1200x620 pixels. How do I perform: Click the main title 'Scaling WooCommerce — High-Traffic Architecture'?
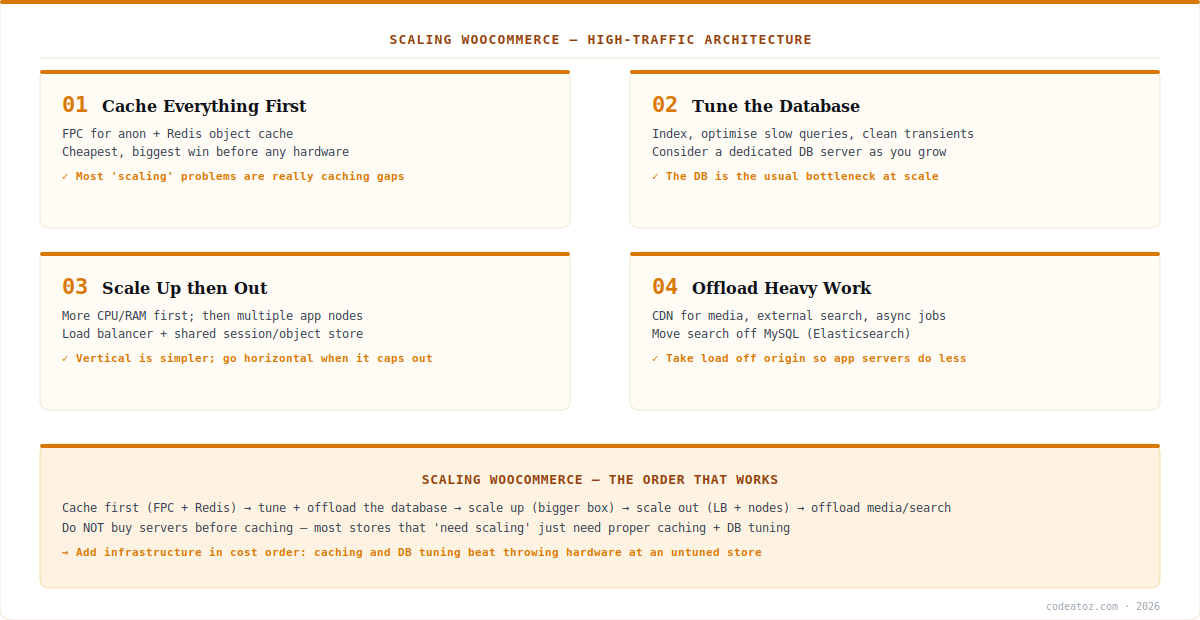point(600,40)
